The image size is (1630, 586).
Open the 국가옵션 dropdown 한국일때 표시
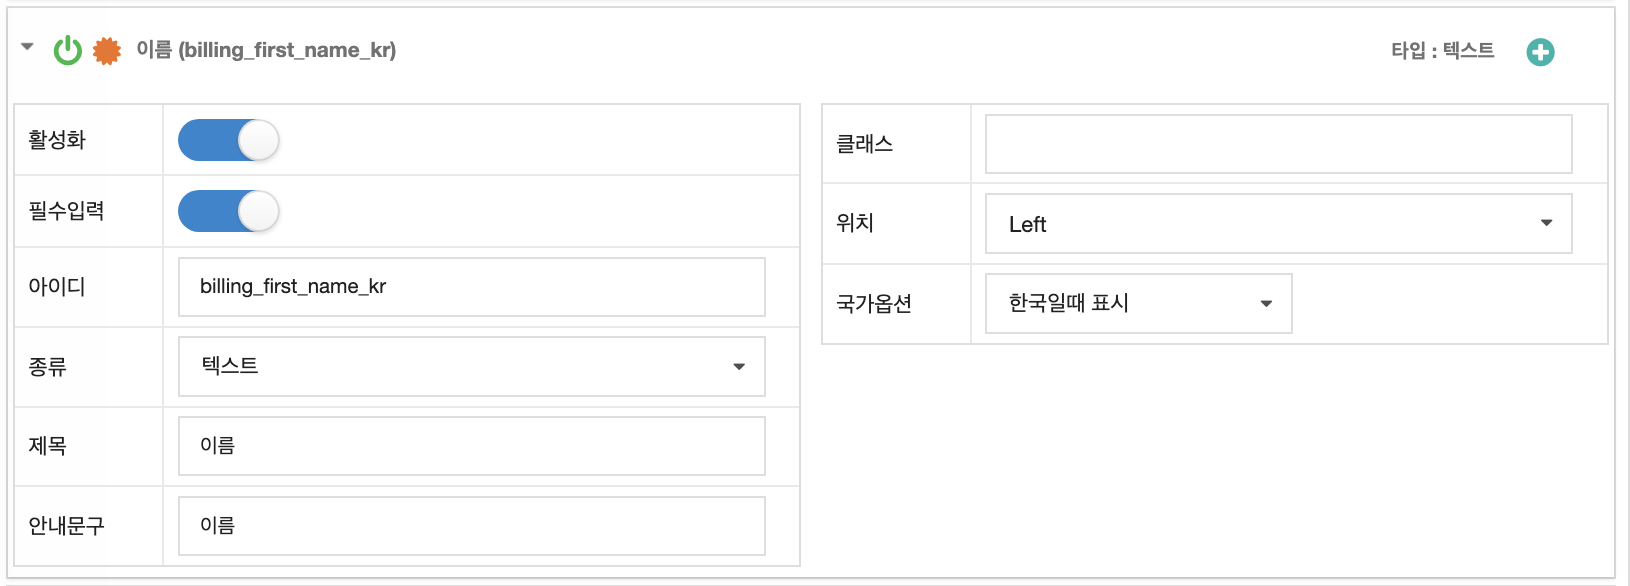(x=1139, y=303)
